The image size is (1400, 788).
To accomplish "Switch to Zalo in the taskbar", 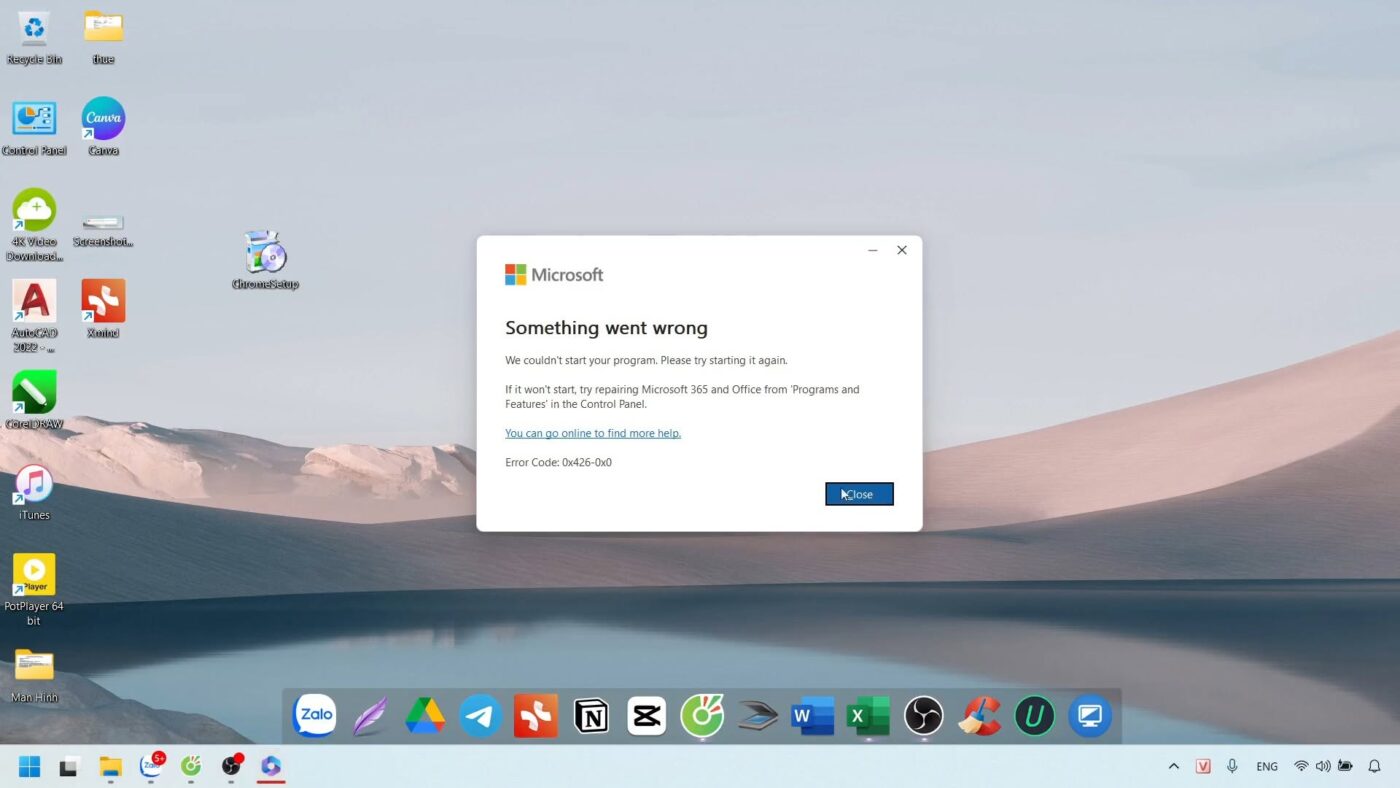I will pyautogui.click(x=151, y=766).
